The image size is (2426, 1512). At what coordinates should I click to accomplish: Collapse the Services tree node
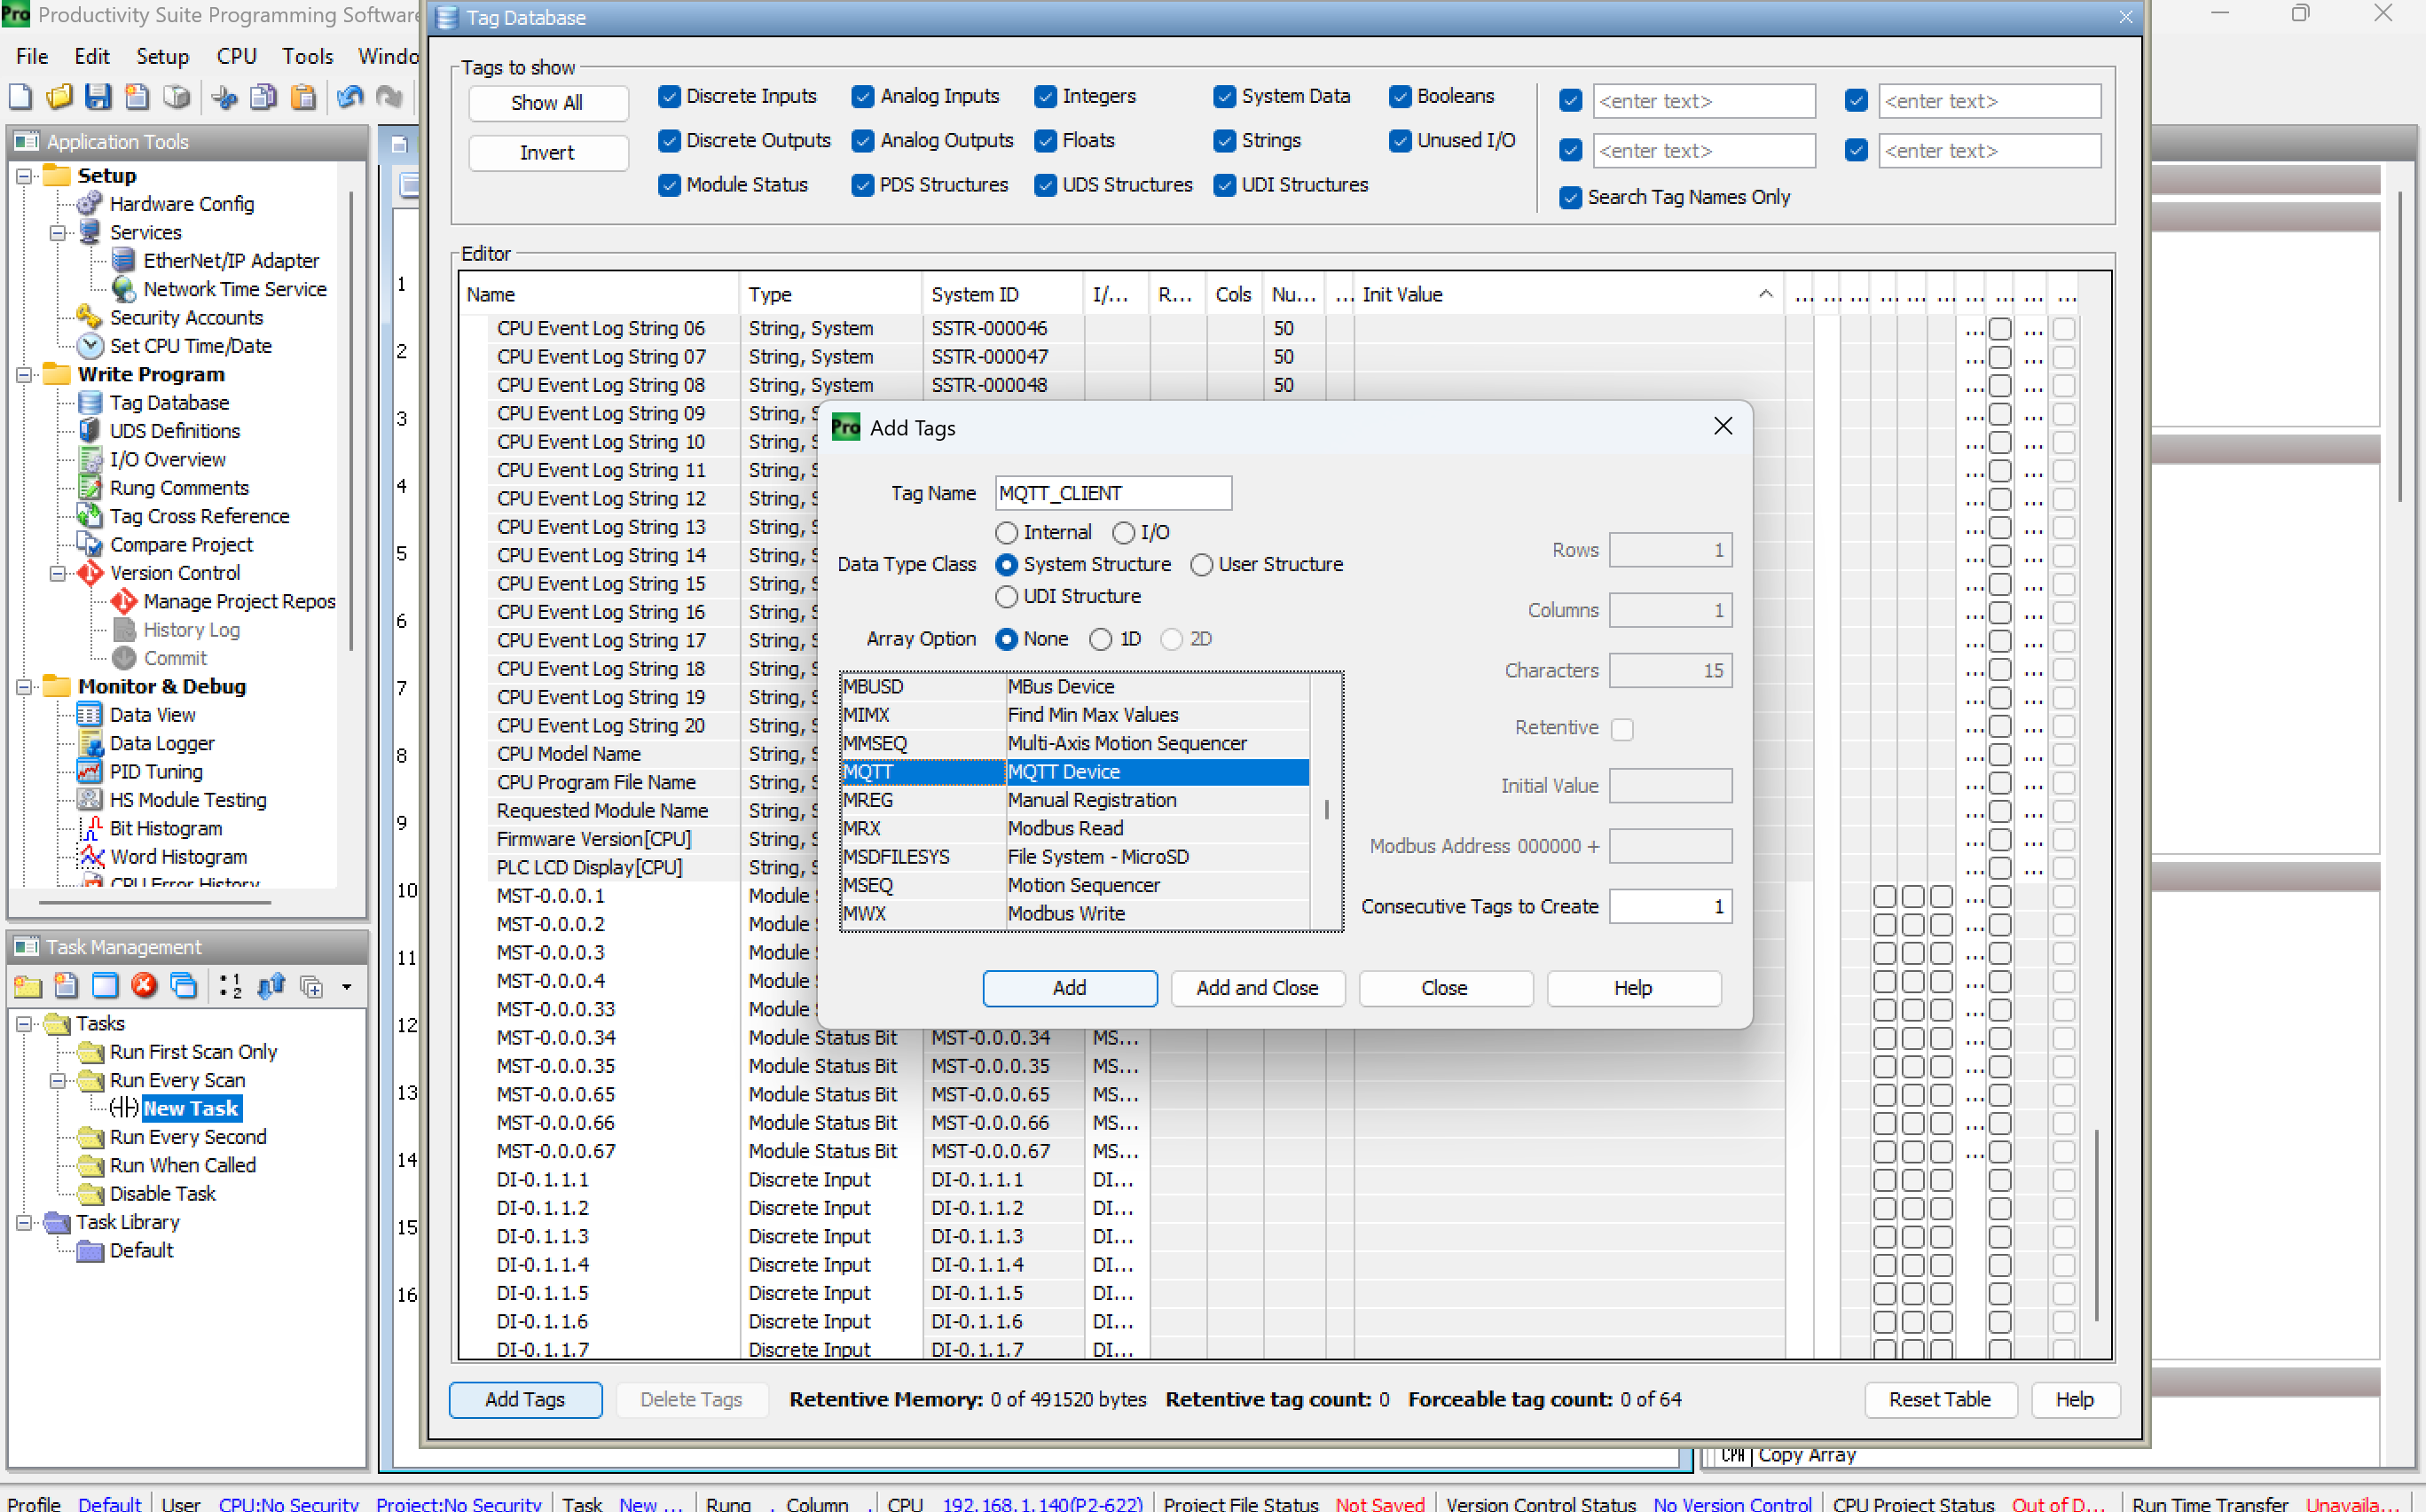[58, 232]
